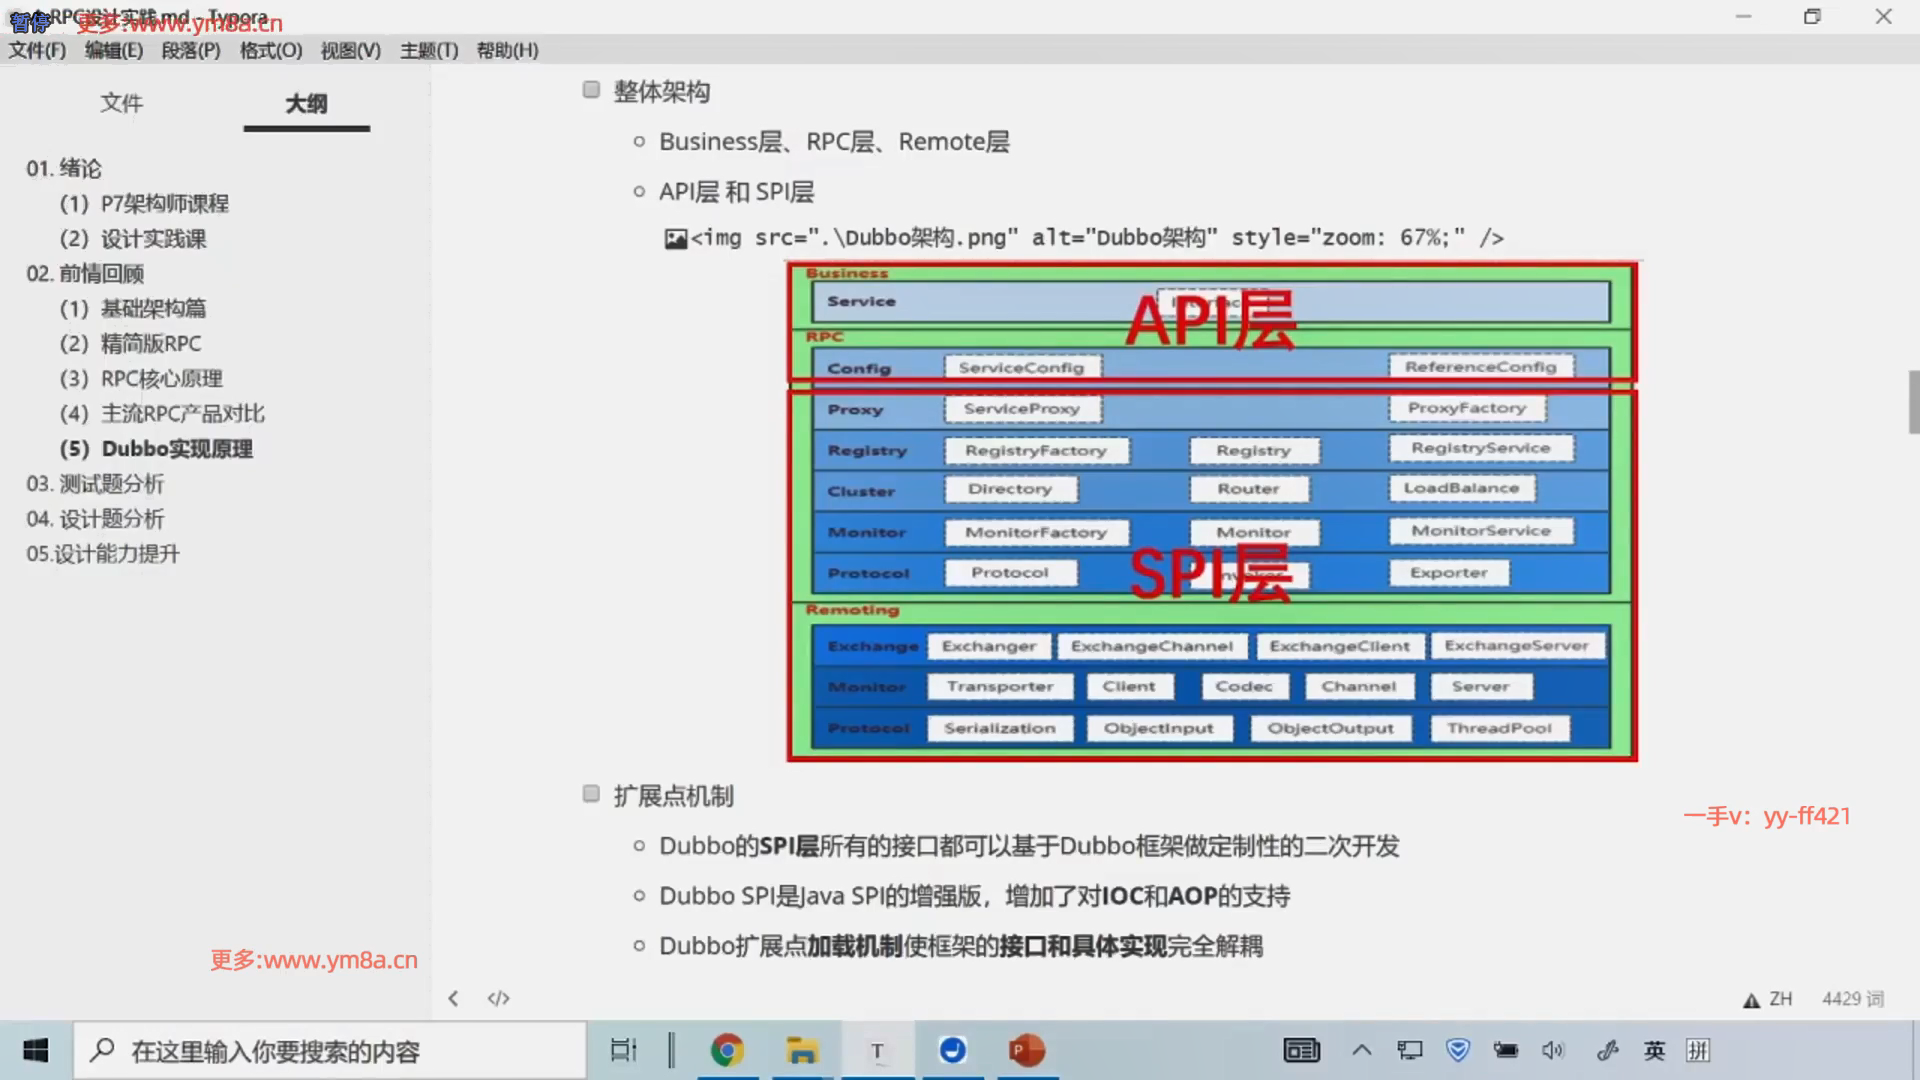Click the PowerPoint taskbar icon
Screen dimensions: 1920x1080
coord(1026,1050)
